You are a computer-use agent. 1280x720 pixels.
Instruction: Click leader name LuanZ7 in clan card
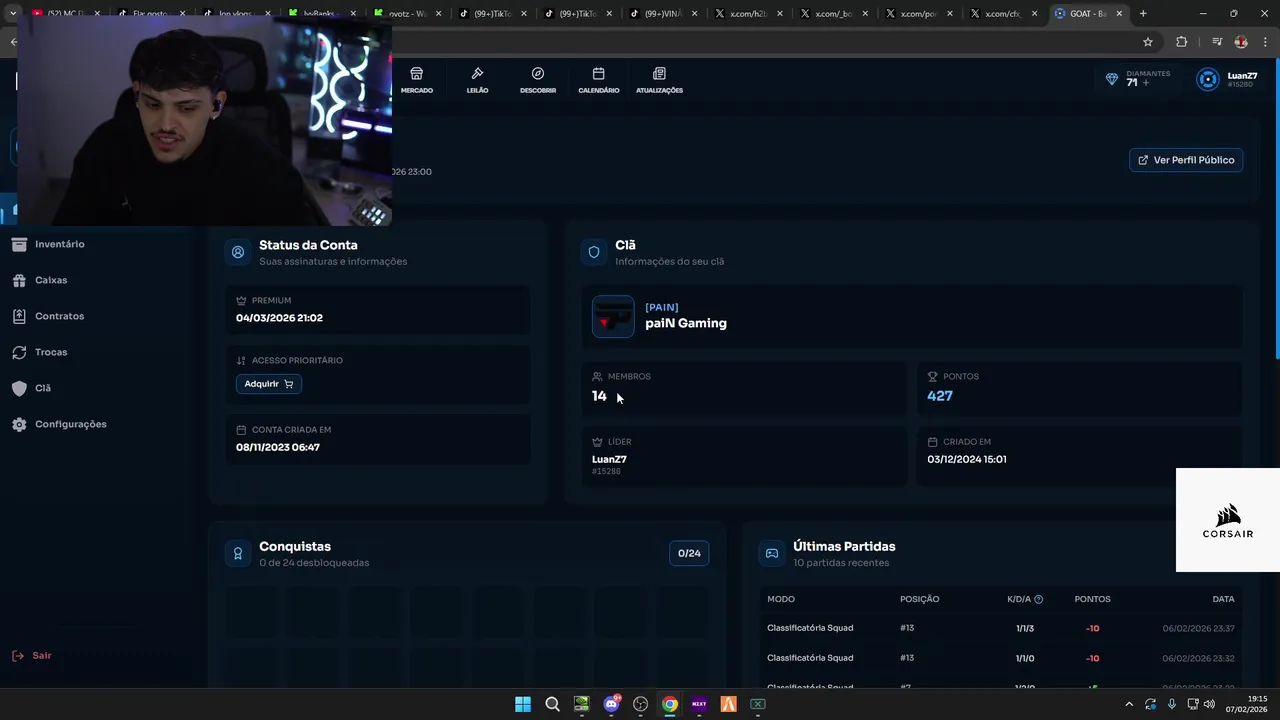click(x=609, y=460)
